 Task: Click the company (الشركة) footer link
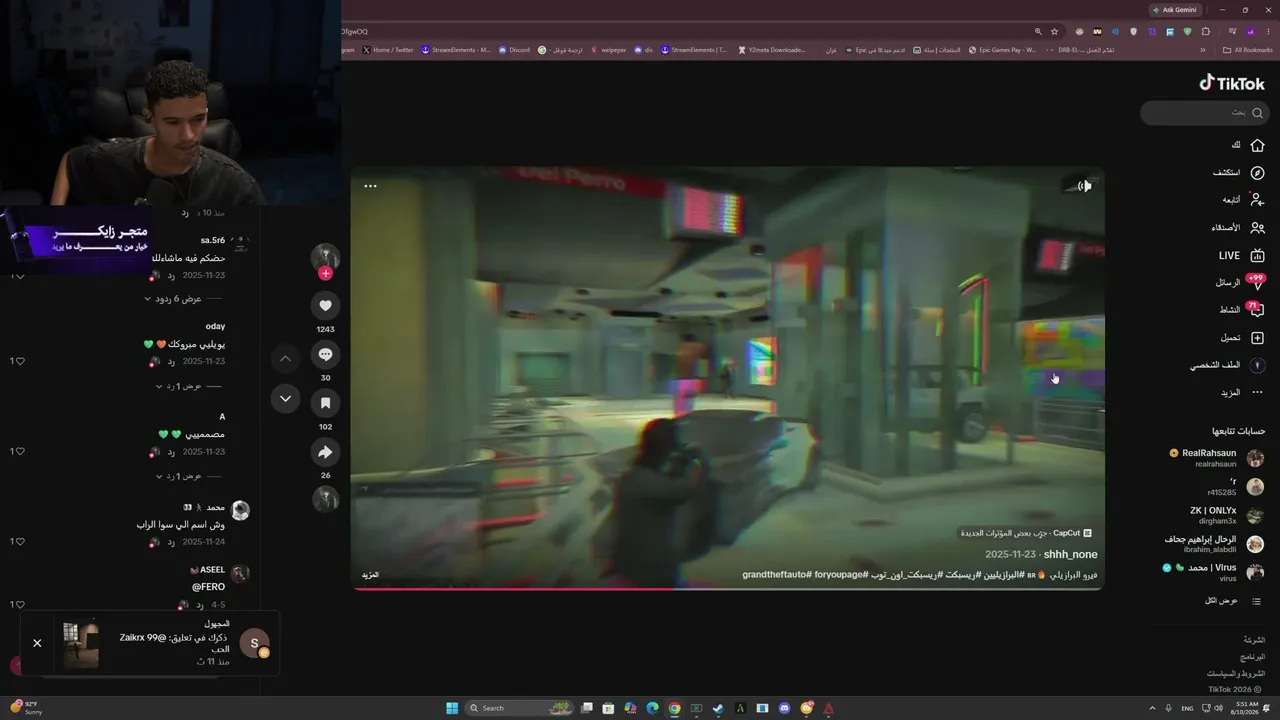pos(1254,639)
